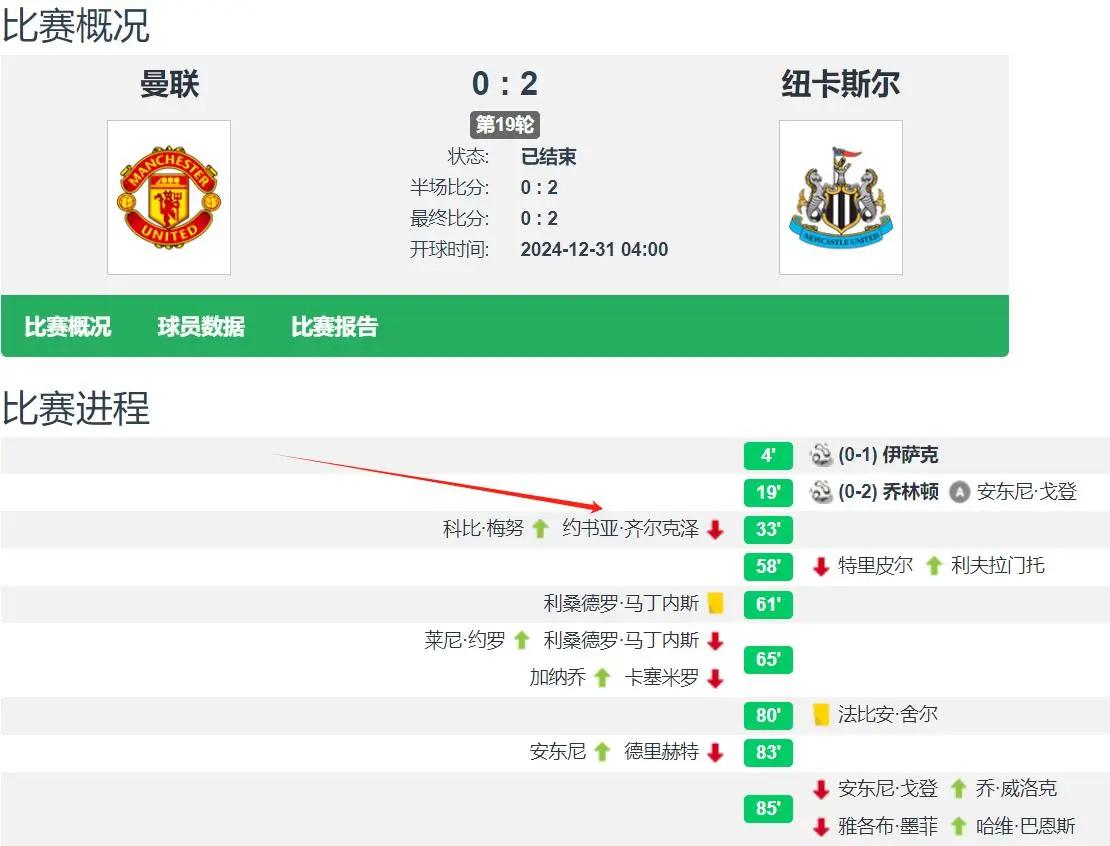Select the 85' minute marker

point(768,808)
